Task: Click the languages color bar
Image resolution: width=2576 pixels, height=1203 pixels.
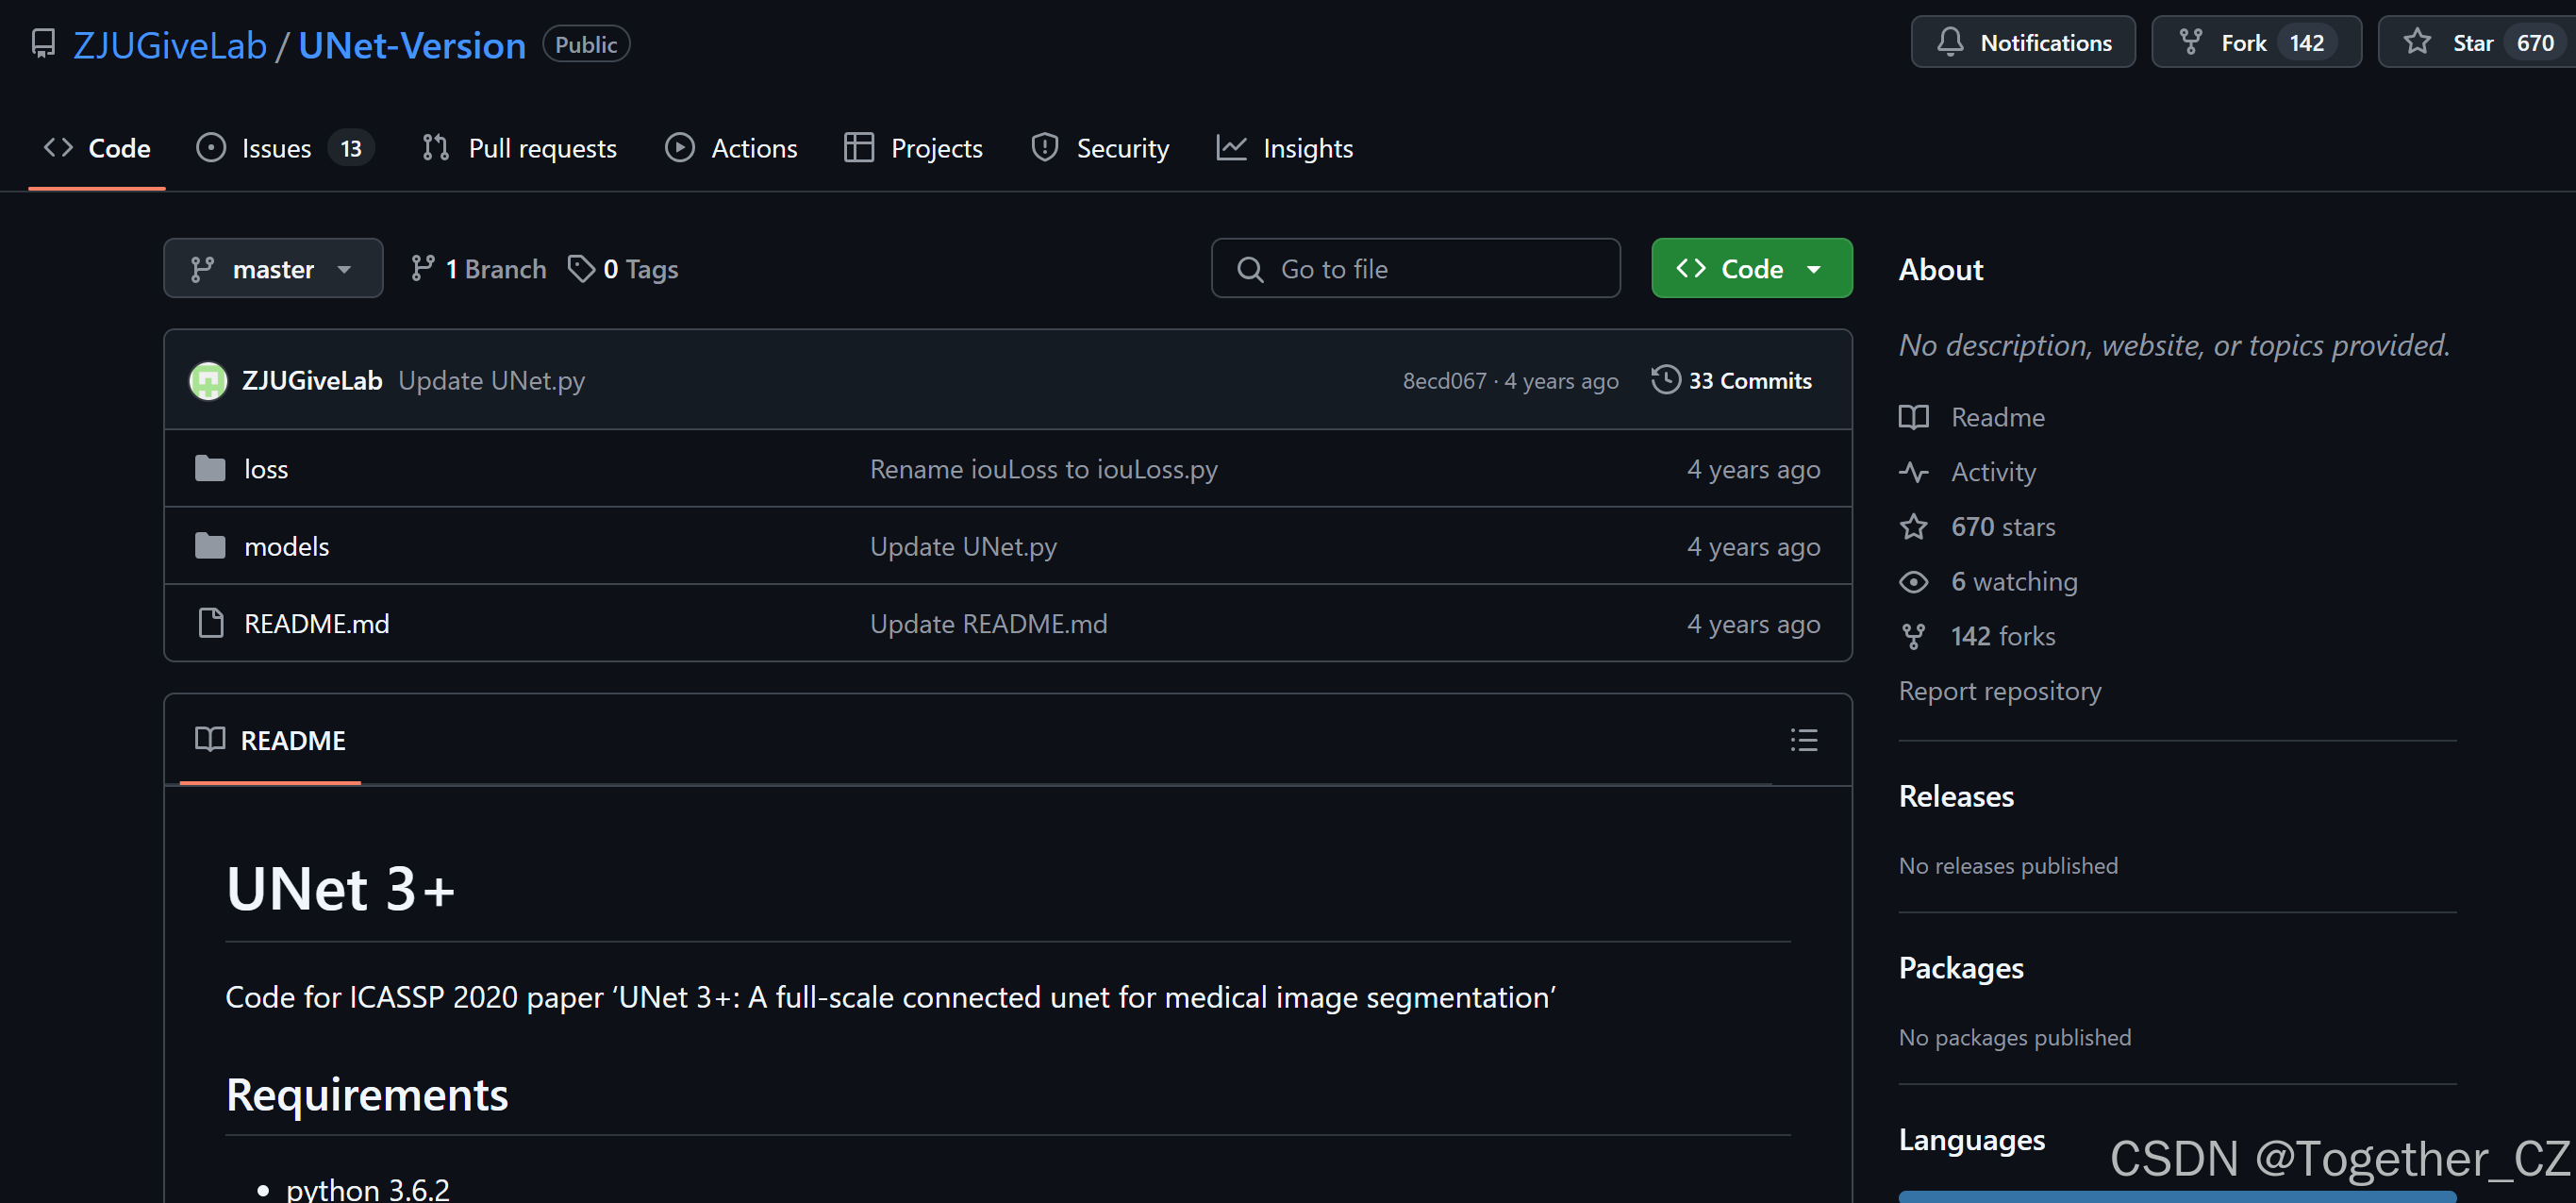Action: 2176,1196
